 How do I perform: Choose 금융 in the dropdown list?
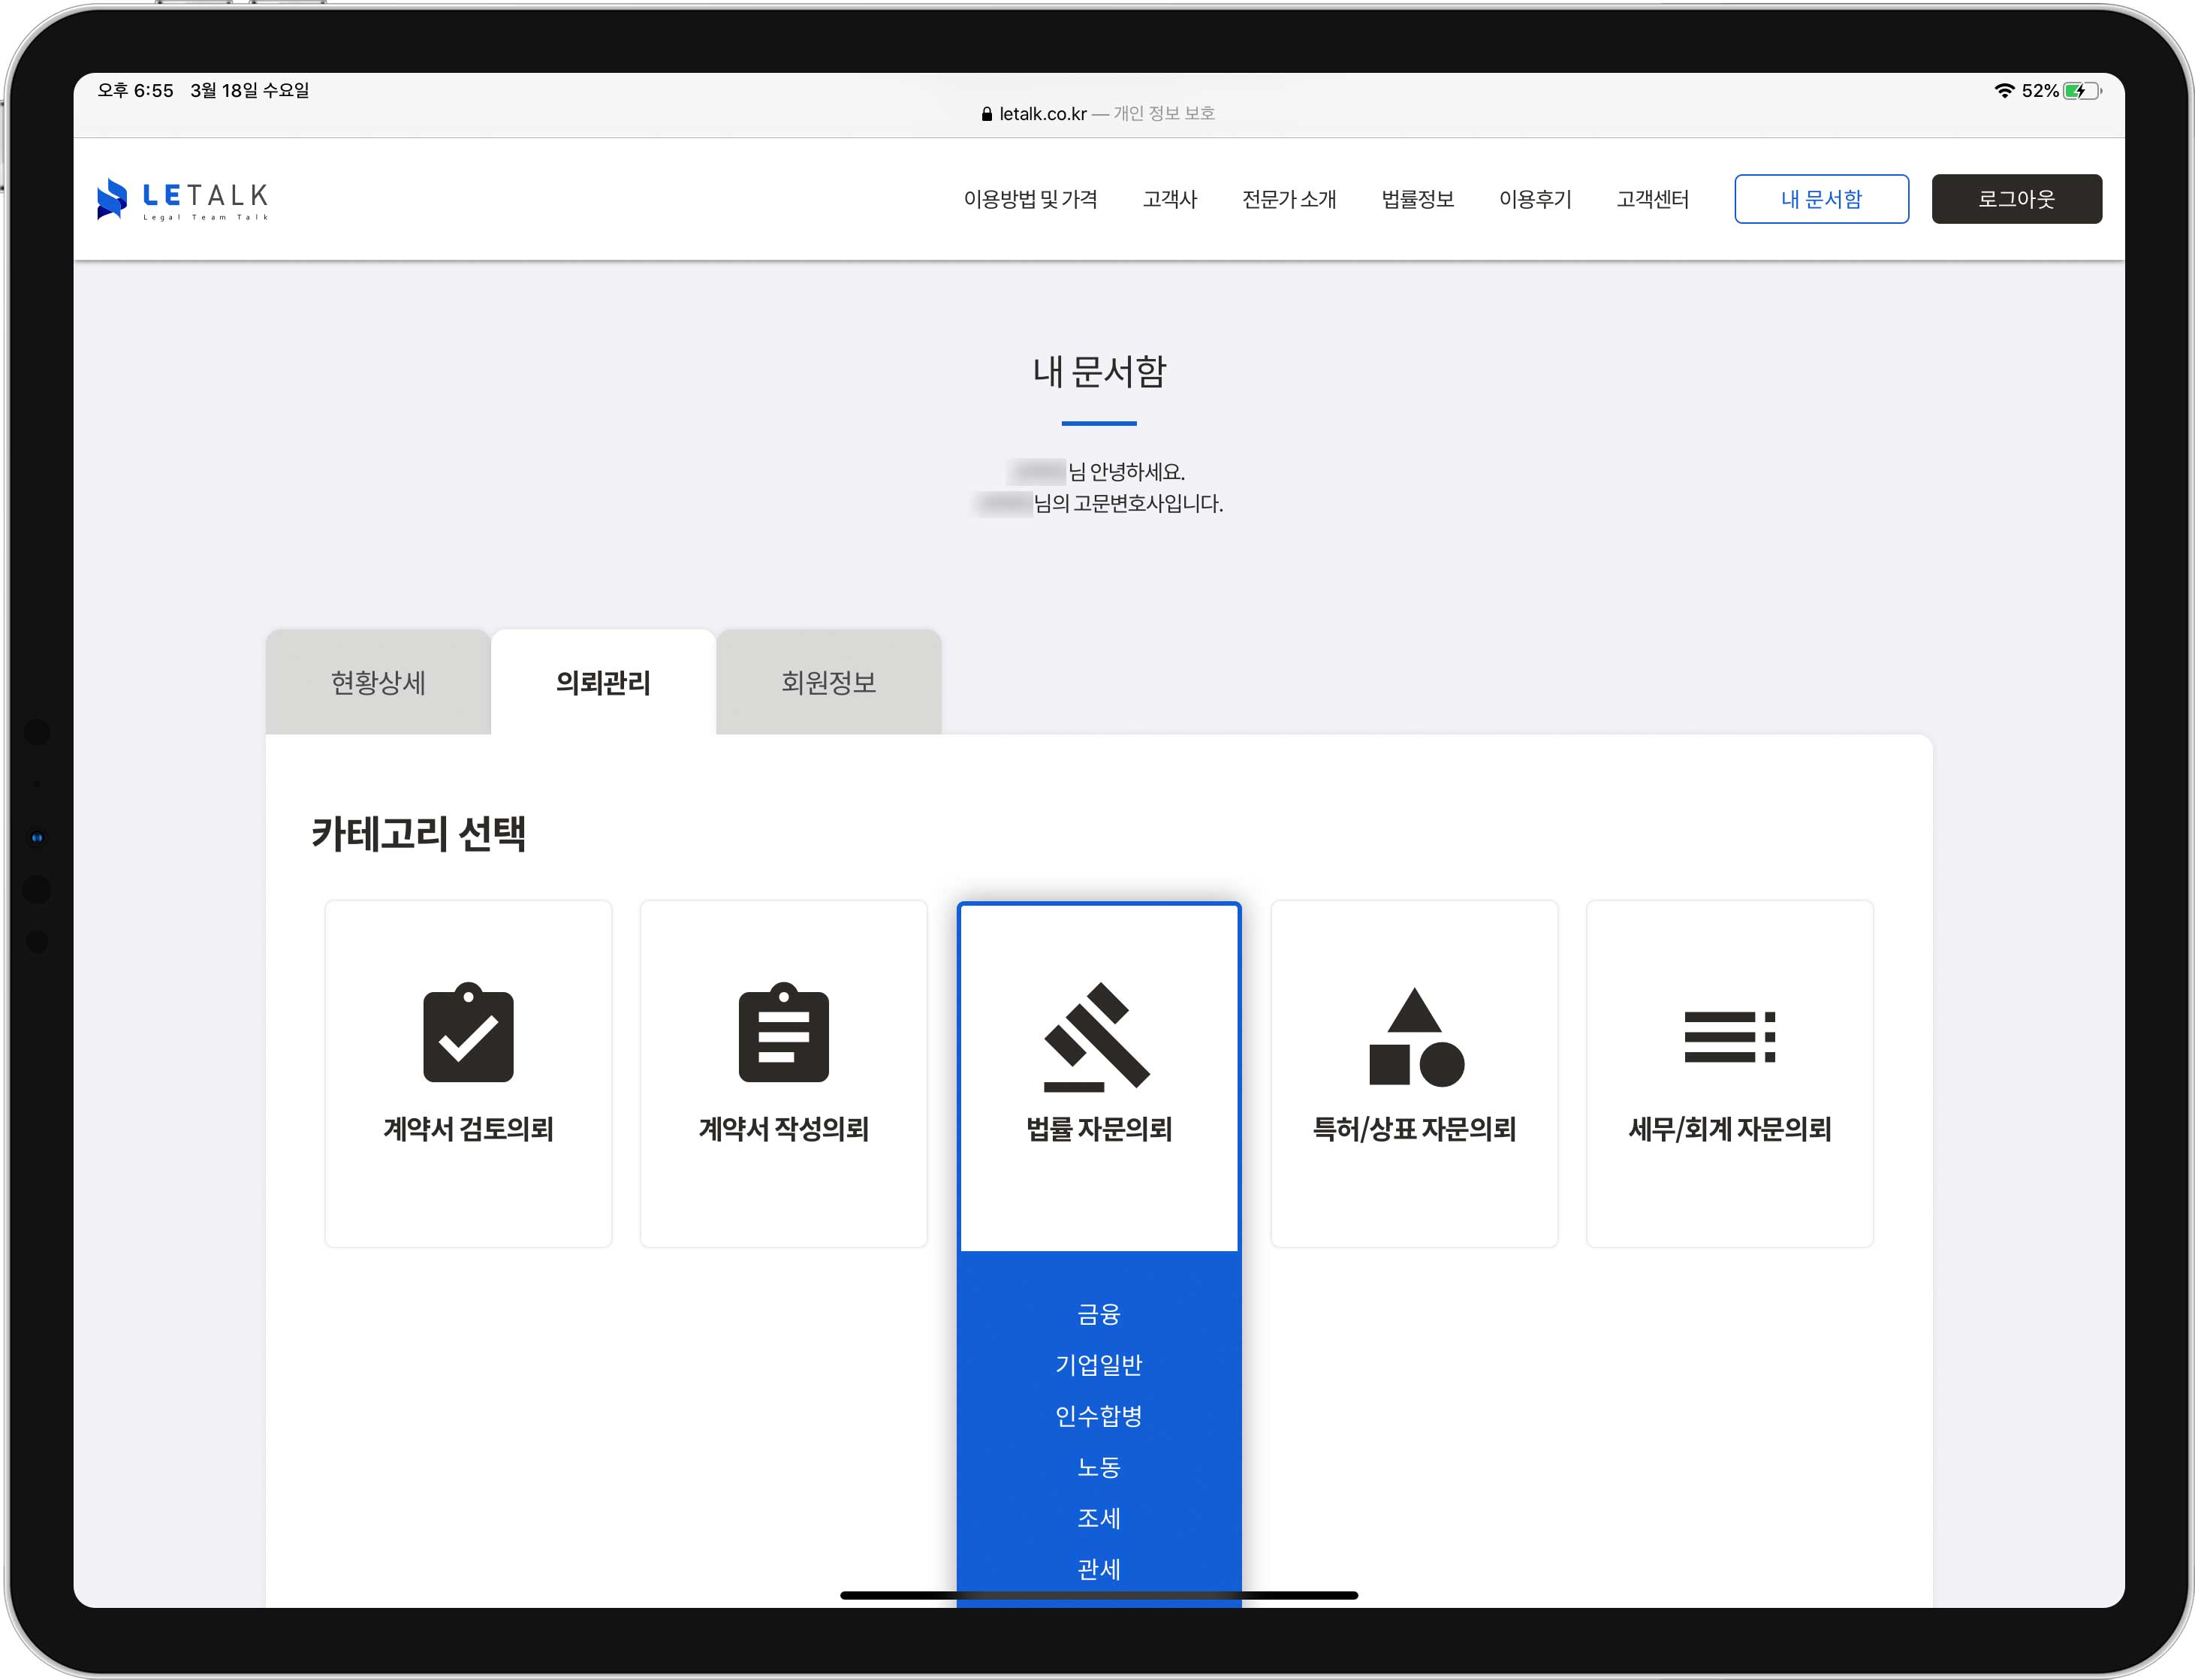pos(1098,1314)
